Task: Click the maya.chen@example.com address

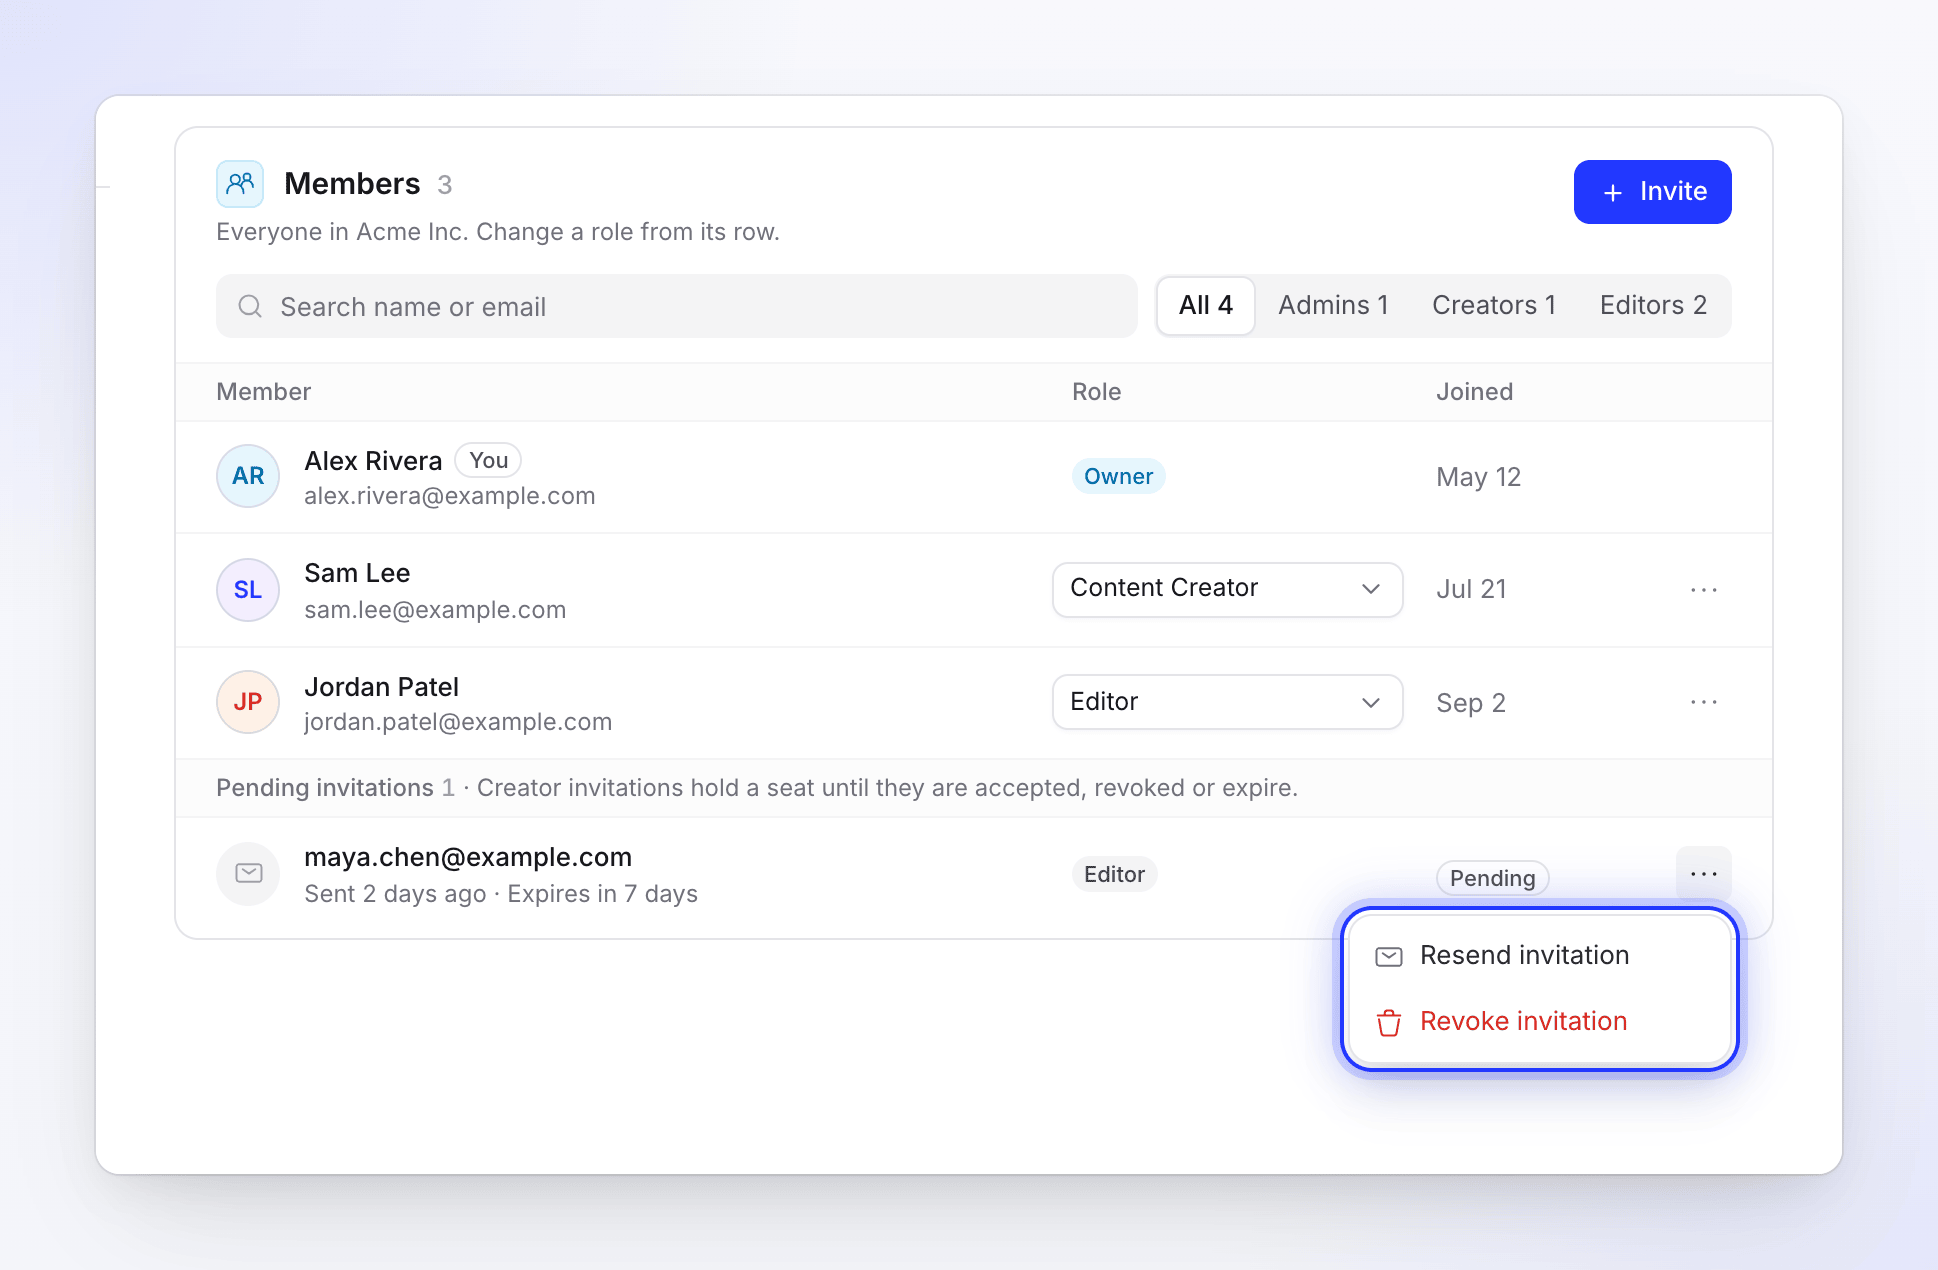Action: click(468, 857)
